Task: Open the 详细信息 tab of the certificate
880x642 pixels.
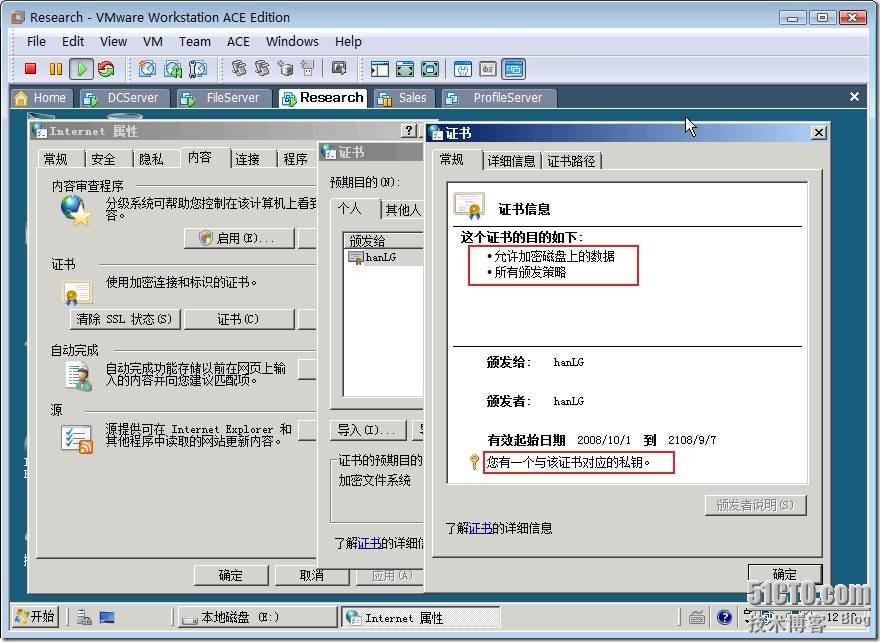Action: coord(511,161)
